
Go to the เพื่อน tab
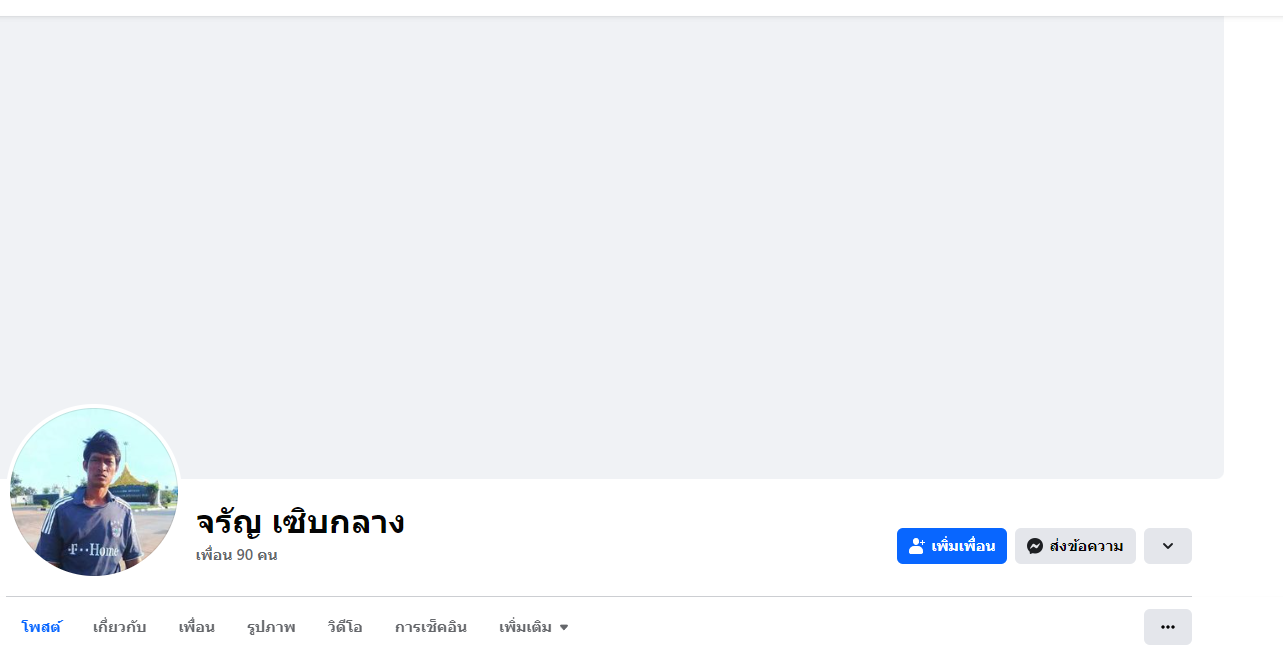pyautogui.click(x=196, y=628)
